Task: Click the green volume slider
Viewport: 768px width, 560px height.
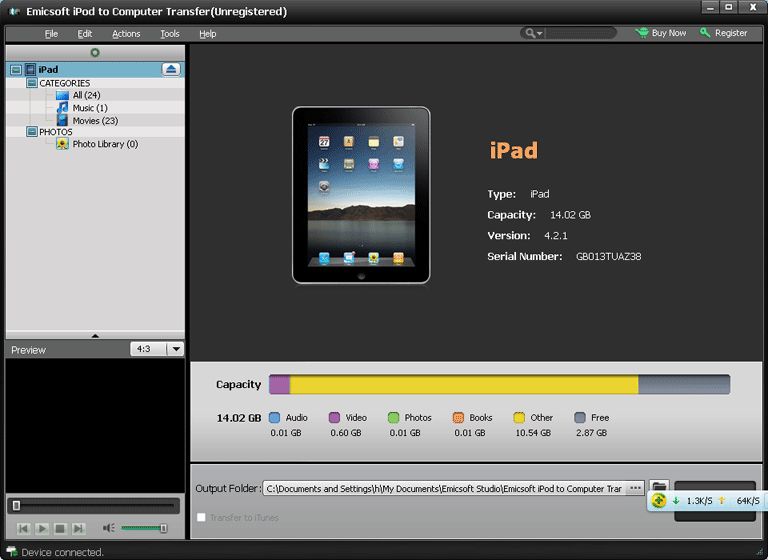Action: 143,528
